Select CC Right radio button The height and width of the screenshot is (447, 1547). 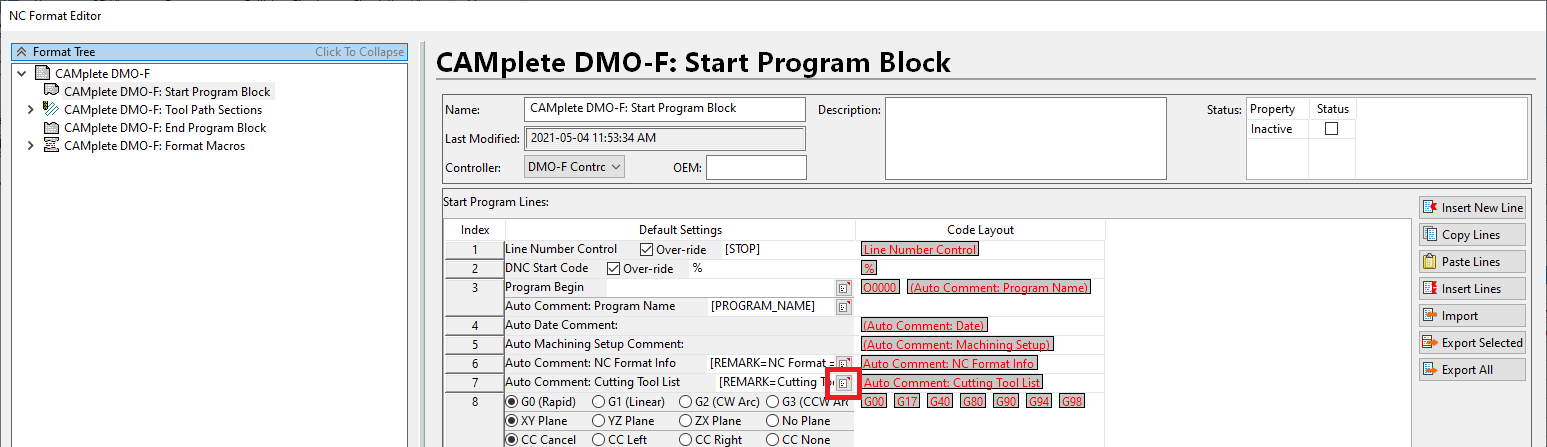[x=686, y=439]
